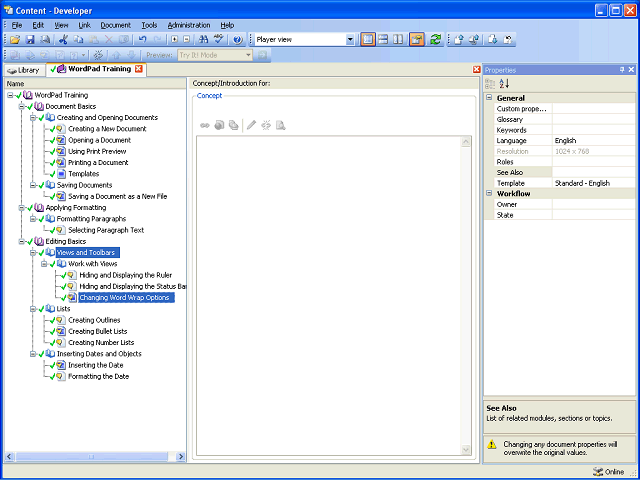Viewport: 640px width, 480px height.
Task: Close the Properties pane
Action: point(631,70)
